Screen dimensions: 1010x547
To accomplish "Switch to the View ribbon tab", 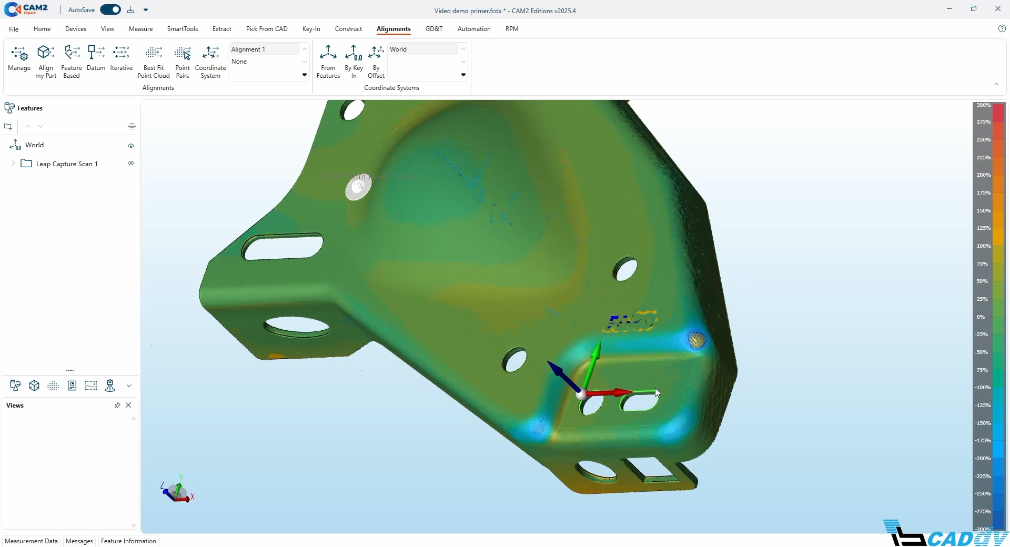I will (x=107, y=29).
